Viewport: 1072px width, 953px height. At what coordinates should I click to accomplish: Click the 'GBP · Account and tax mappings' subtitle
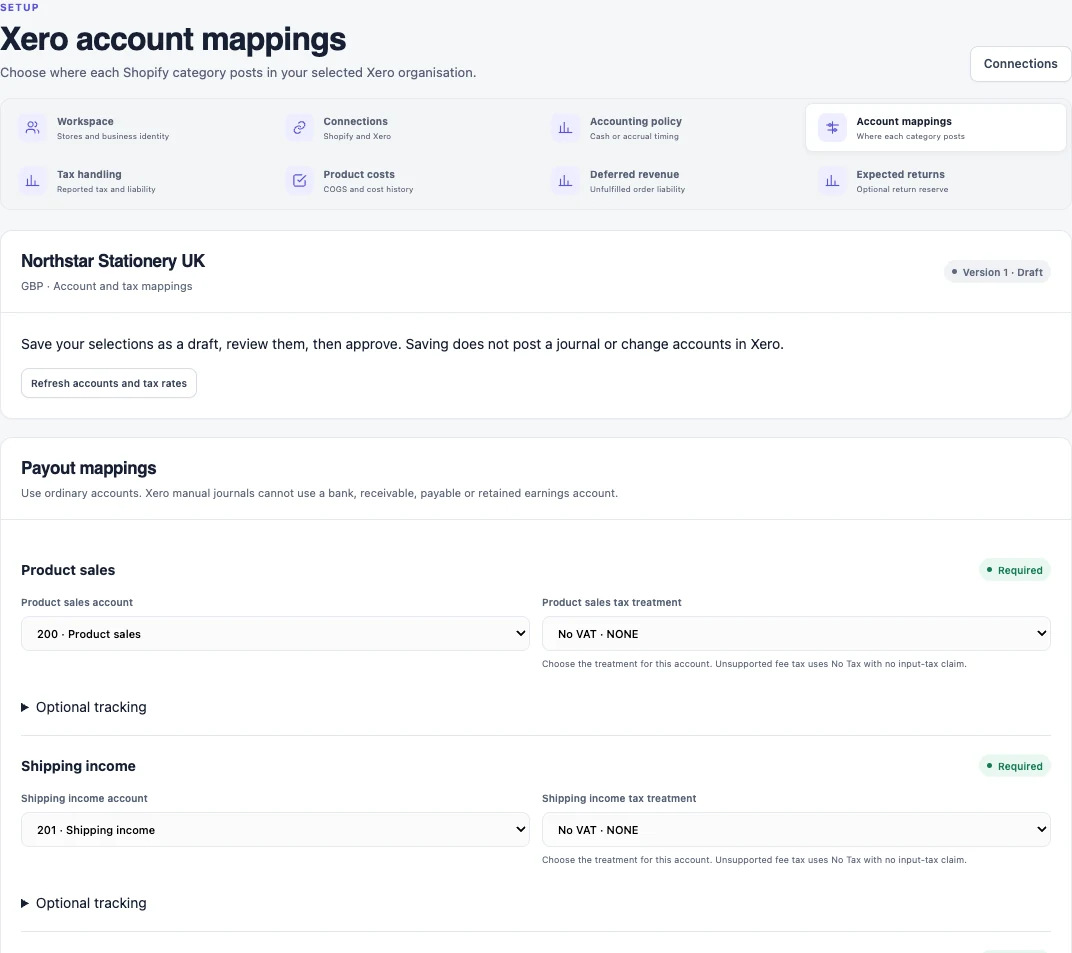(x=107, y=286)
